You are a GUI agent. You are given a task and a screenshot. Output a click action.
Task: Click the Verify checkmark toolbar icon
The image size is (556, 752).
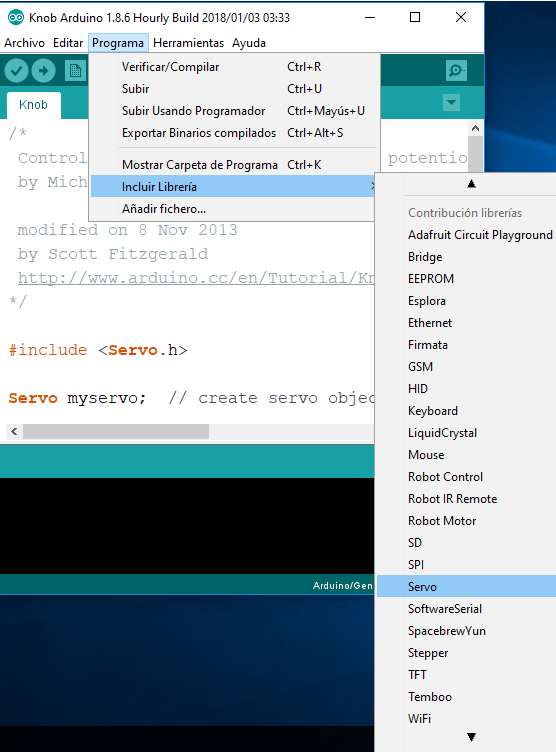pyautogui.click(x=16, y=71)
